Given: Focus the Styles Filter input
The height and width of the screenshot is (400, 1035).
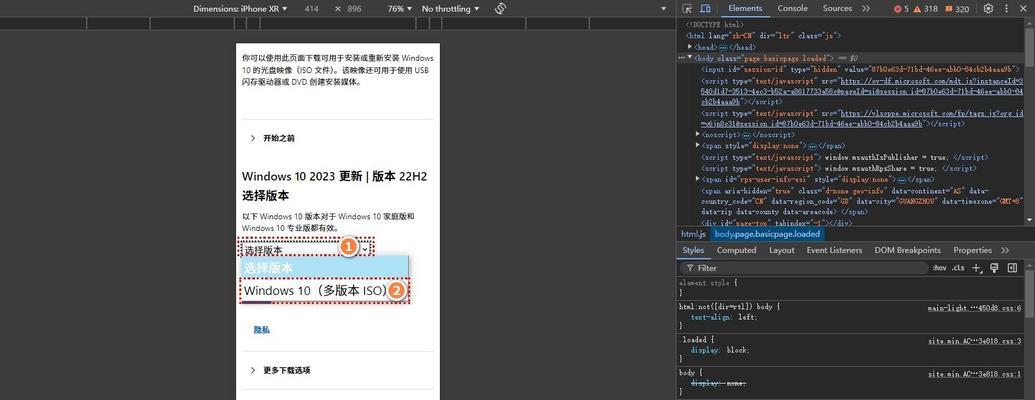Looking at the screenshot, I should tap(804, 268).
